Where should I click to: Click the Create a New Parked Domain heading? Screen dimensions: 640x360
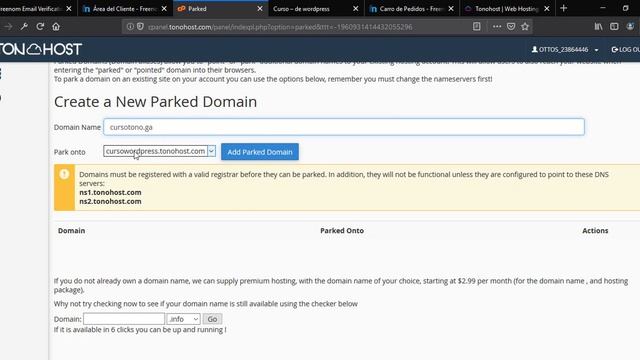pos(156,102)
